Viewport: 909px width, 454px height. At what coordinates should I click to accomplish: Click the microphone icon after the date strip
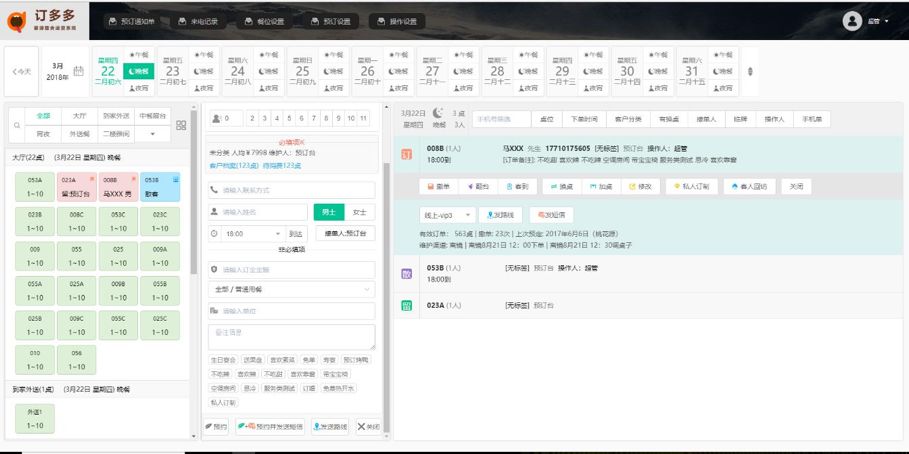tap(751, 71)
